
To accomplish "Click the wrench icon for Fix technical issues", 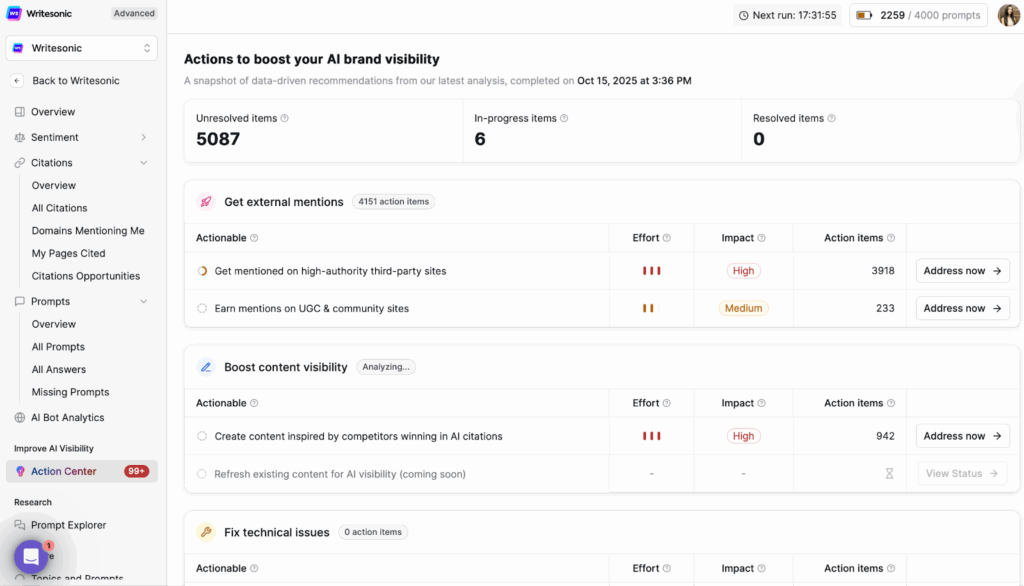I will click(x=206, y=532).
